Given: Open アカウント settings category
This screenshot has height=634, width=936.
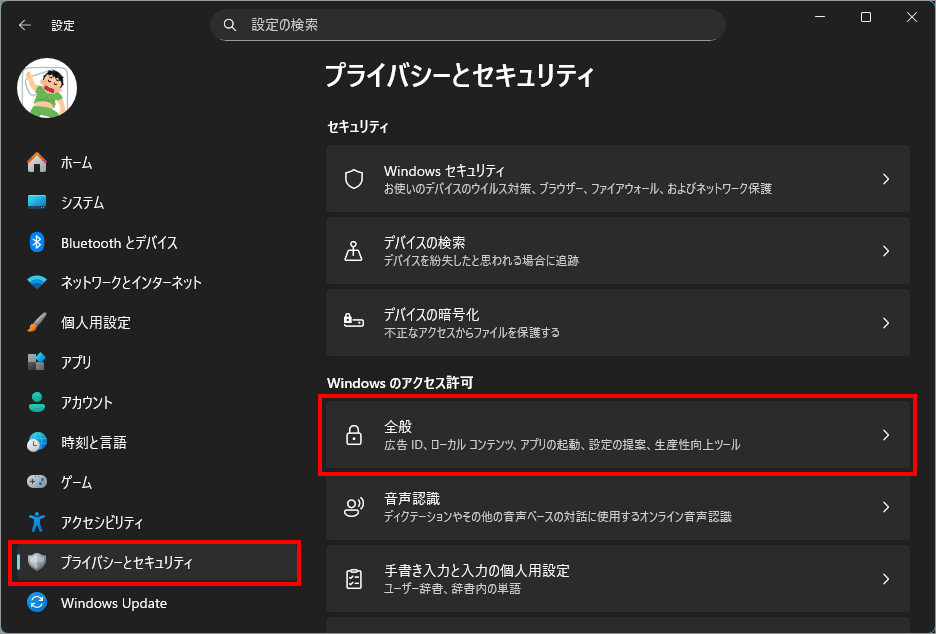Looking at the screenshot, I should tap(86, 402).
